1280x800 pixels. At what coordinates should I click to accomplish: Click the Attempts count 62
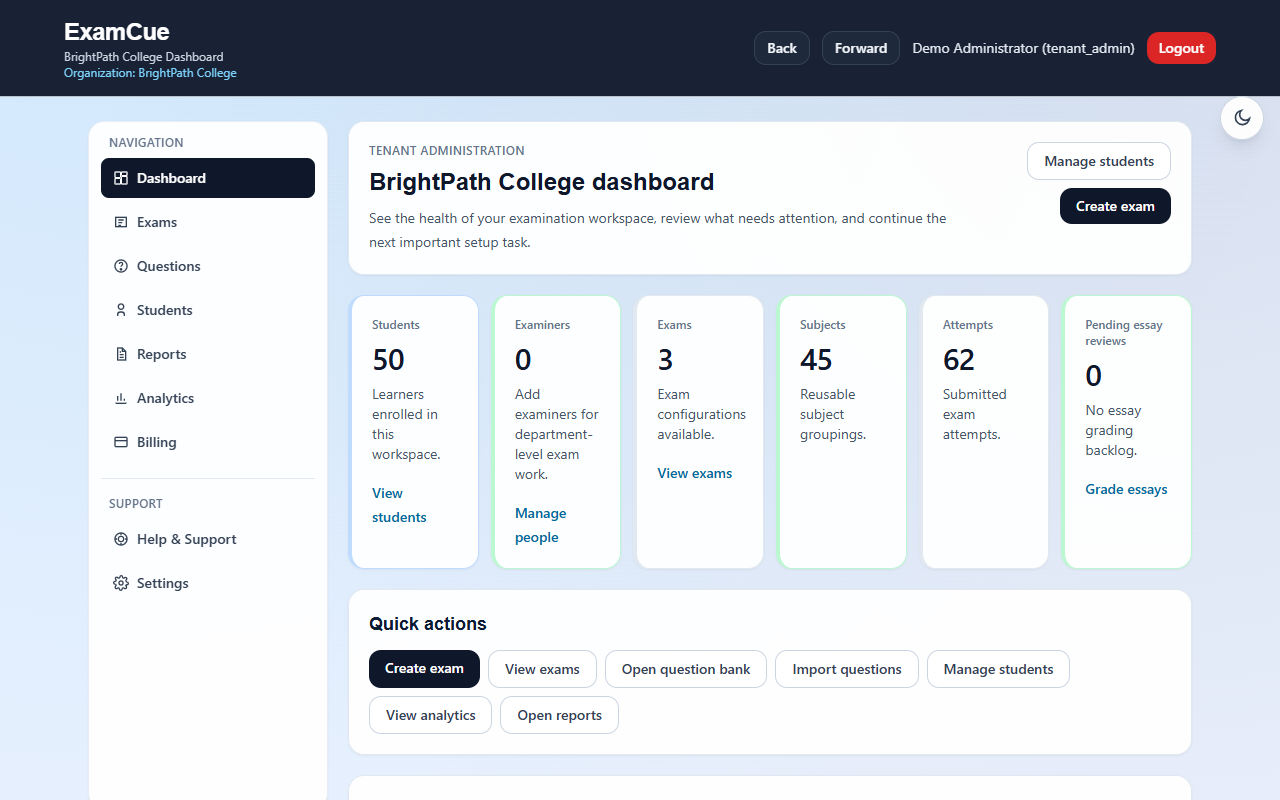pyautogui.click(x=959, y=359)
